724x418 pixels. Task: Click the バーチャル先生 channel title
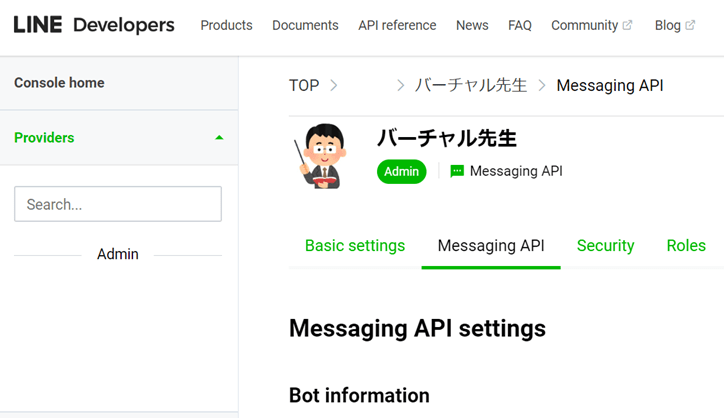click(x=446, y=139)
